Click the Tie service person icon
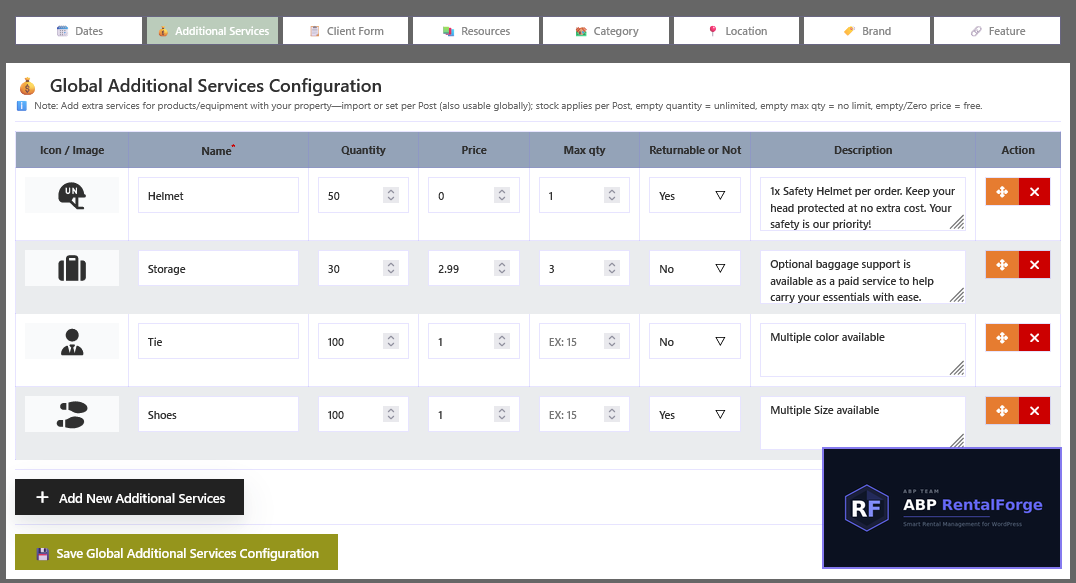Image resolution: width=1076 pixels, height=583 pixels. pyautogui.click(x=71, y=342)
